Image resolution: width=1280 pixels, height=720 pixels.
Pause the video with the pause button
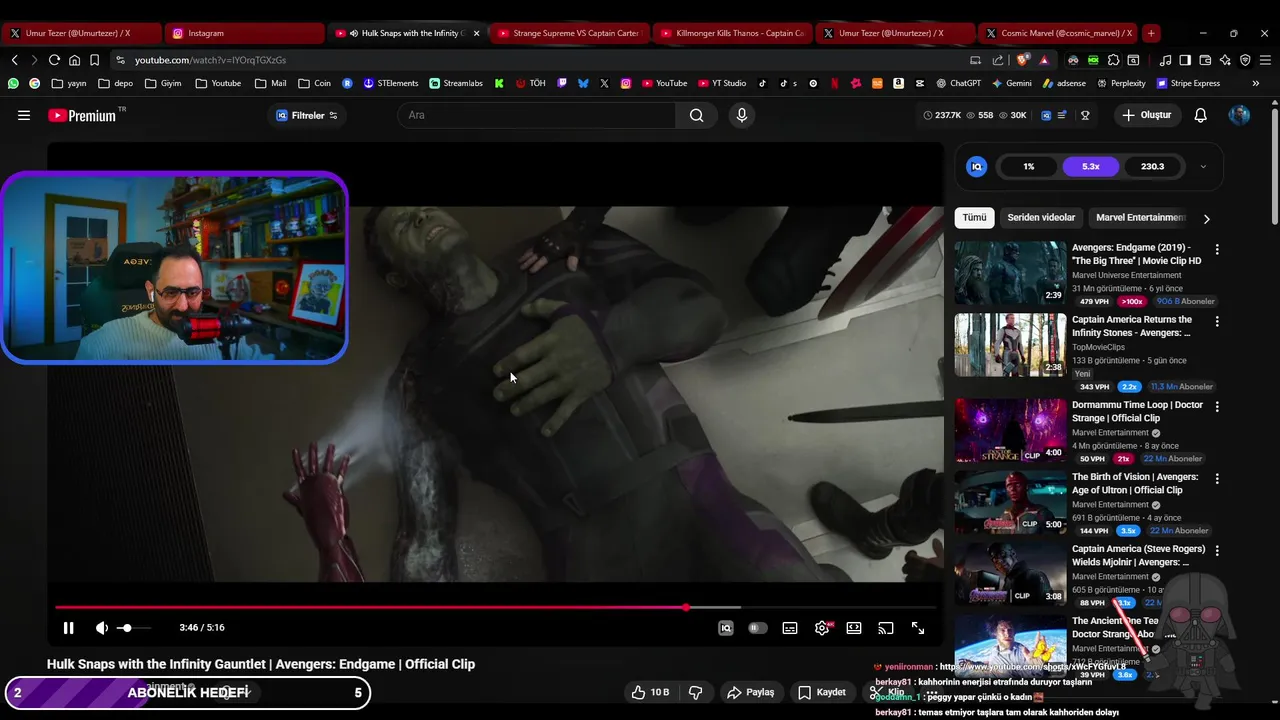point(68,628)
